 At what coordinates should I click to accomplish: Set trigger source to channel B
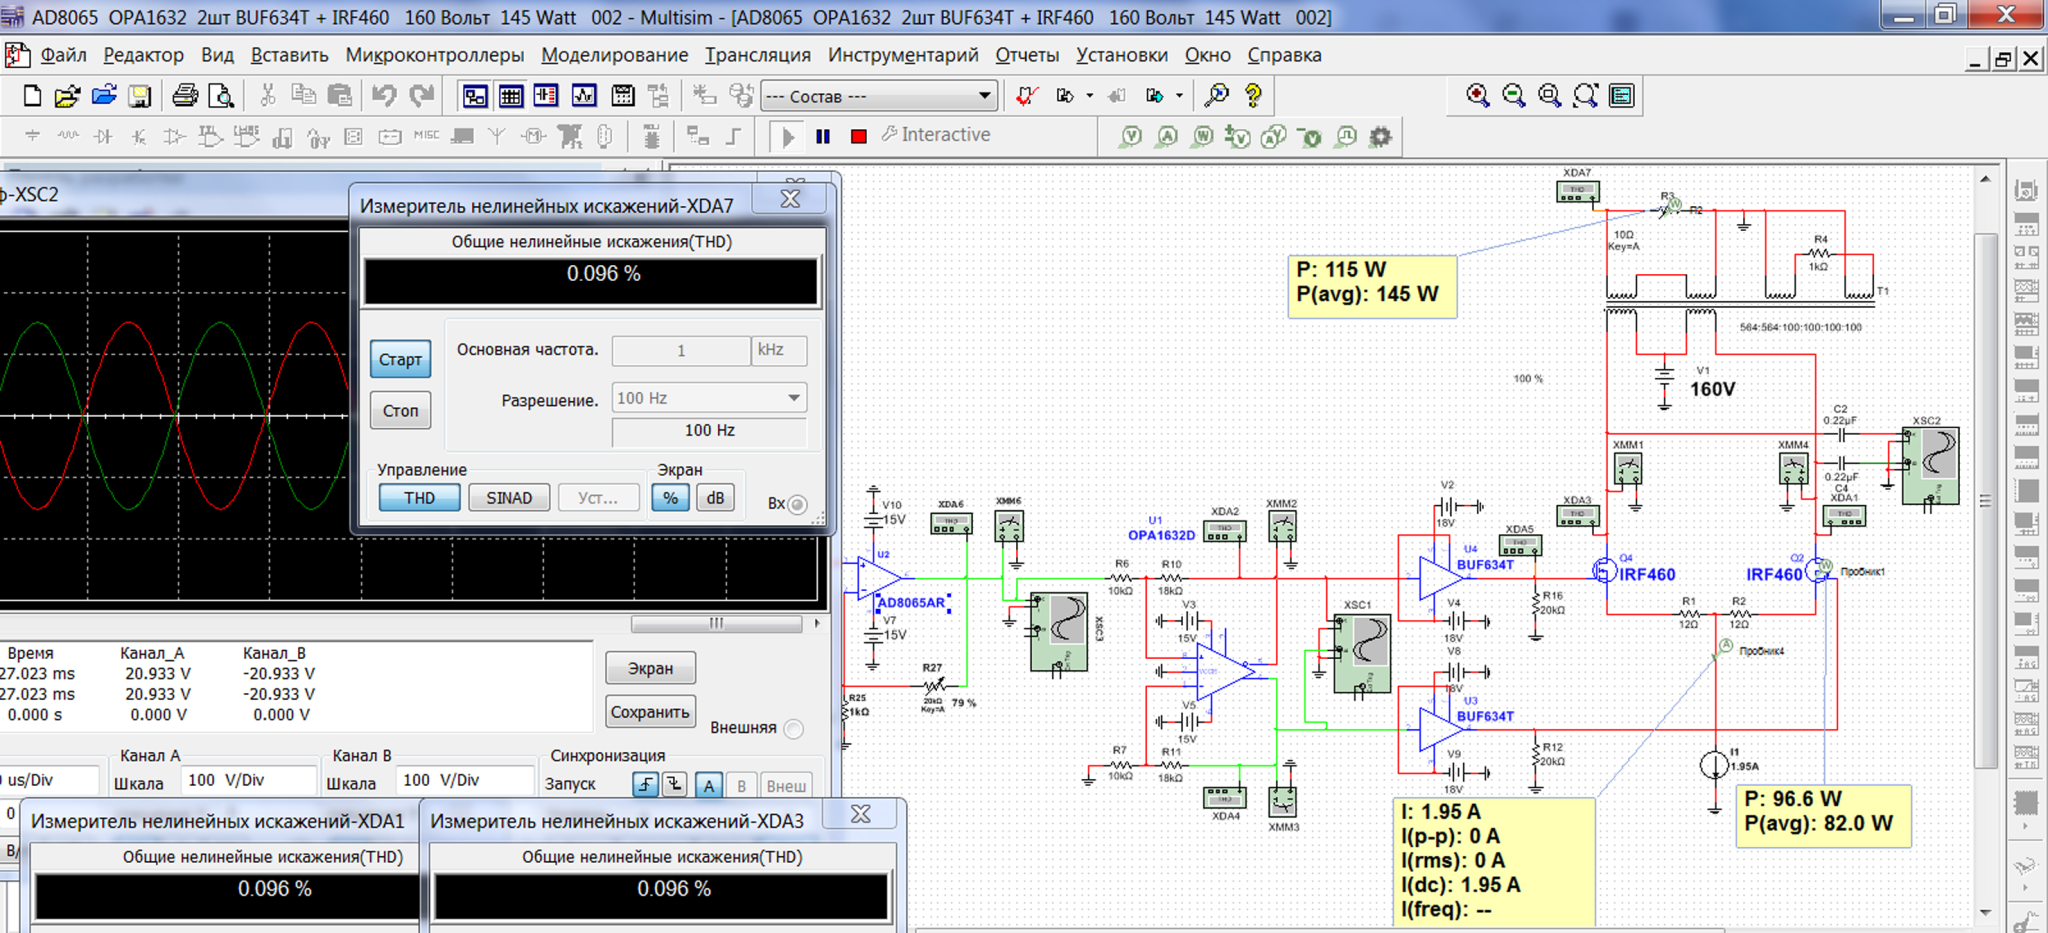[741, 786]
